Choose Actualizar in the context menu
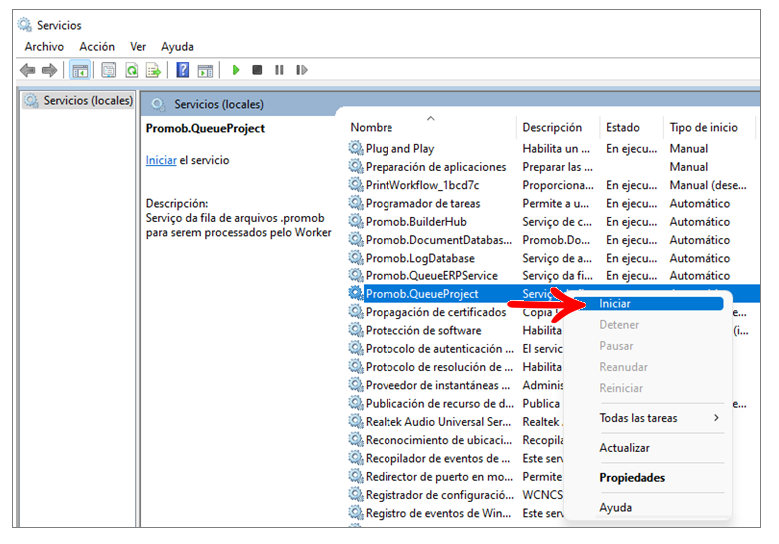The height and width of the screenshot is (544, 779). pyautogui.click(x=624, y=448)
